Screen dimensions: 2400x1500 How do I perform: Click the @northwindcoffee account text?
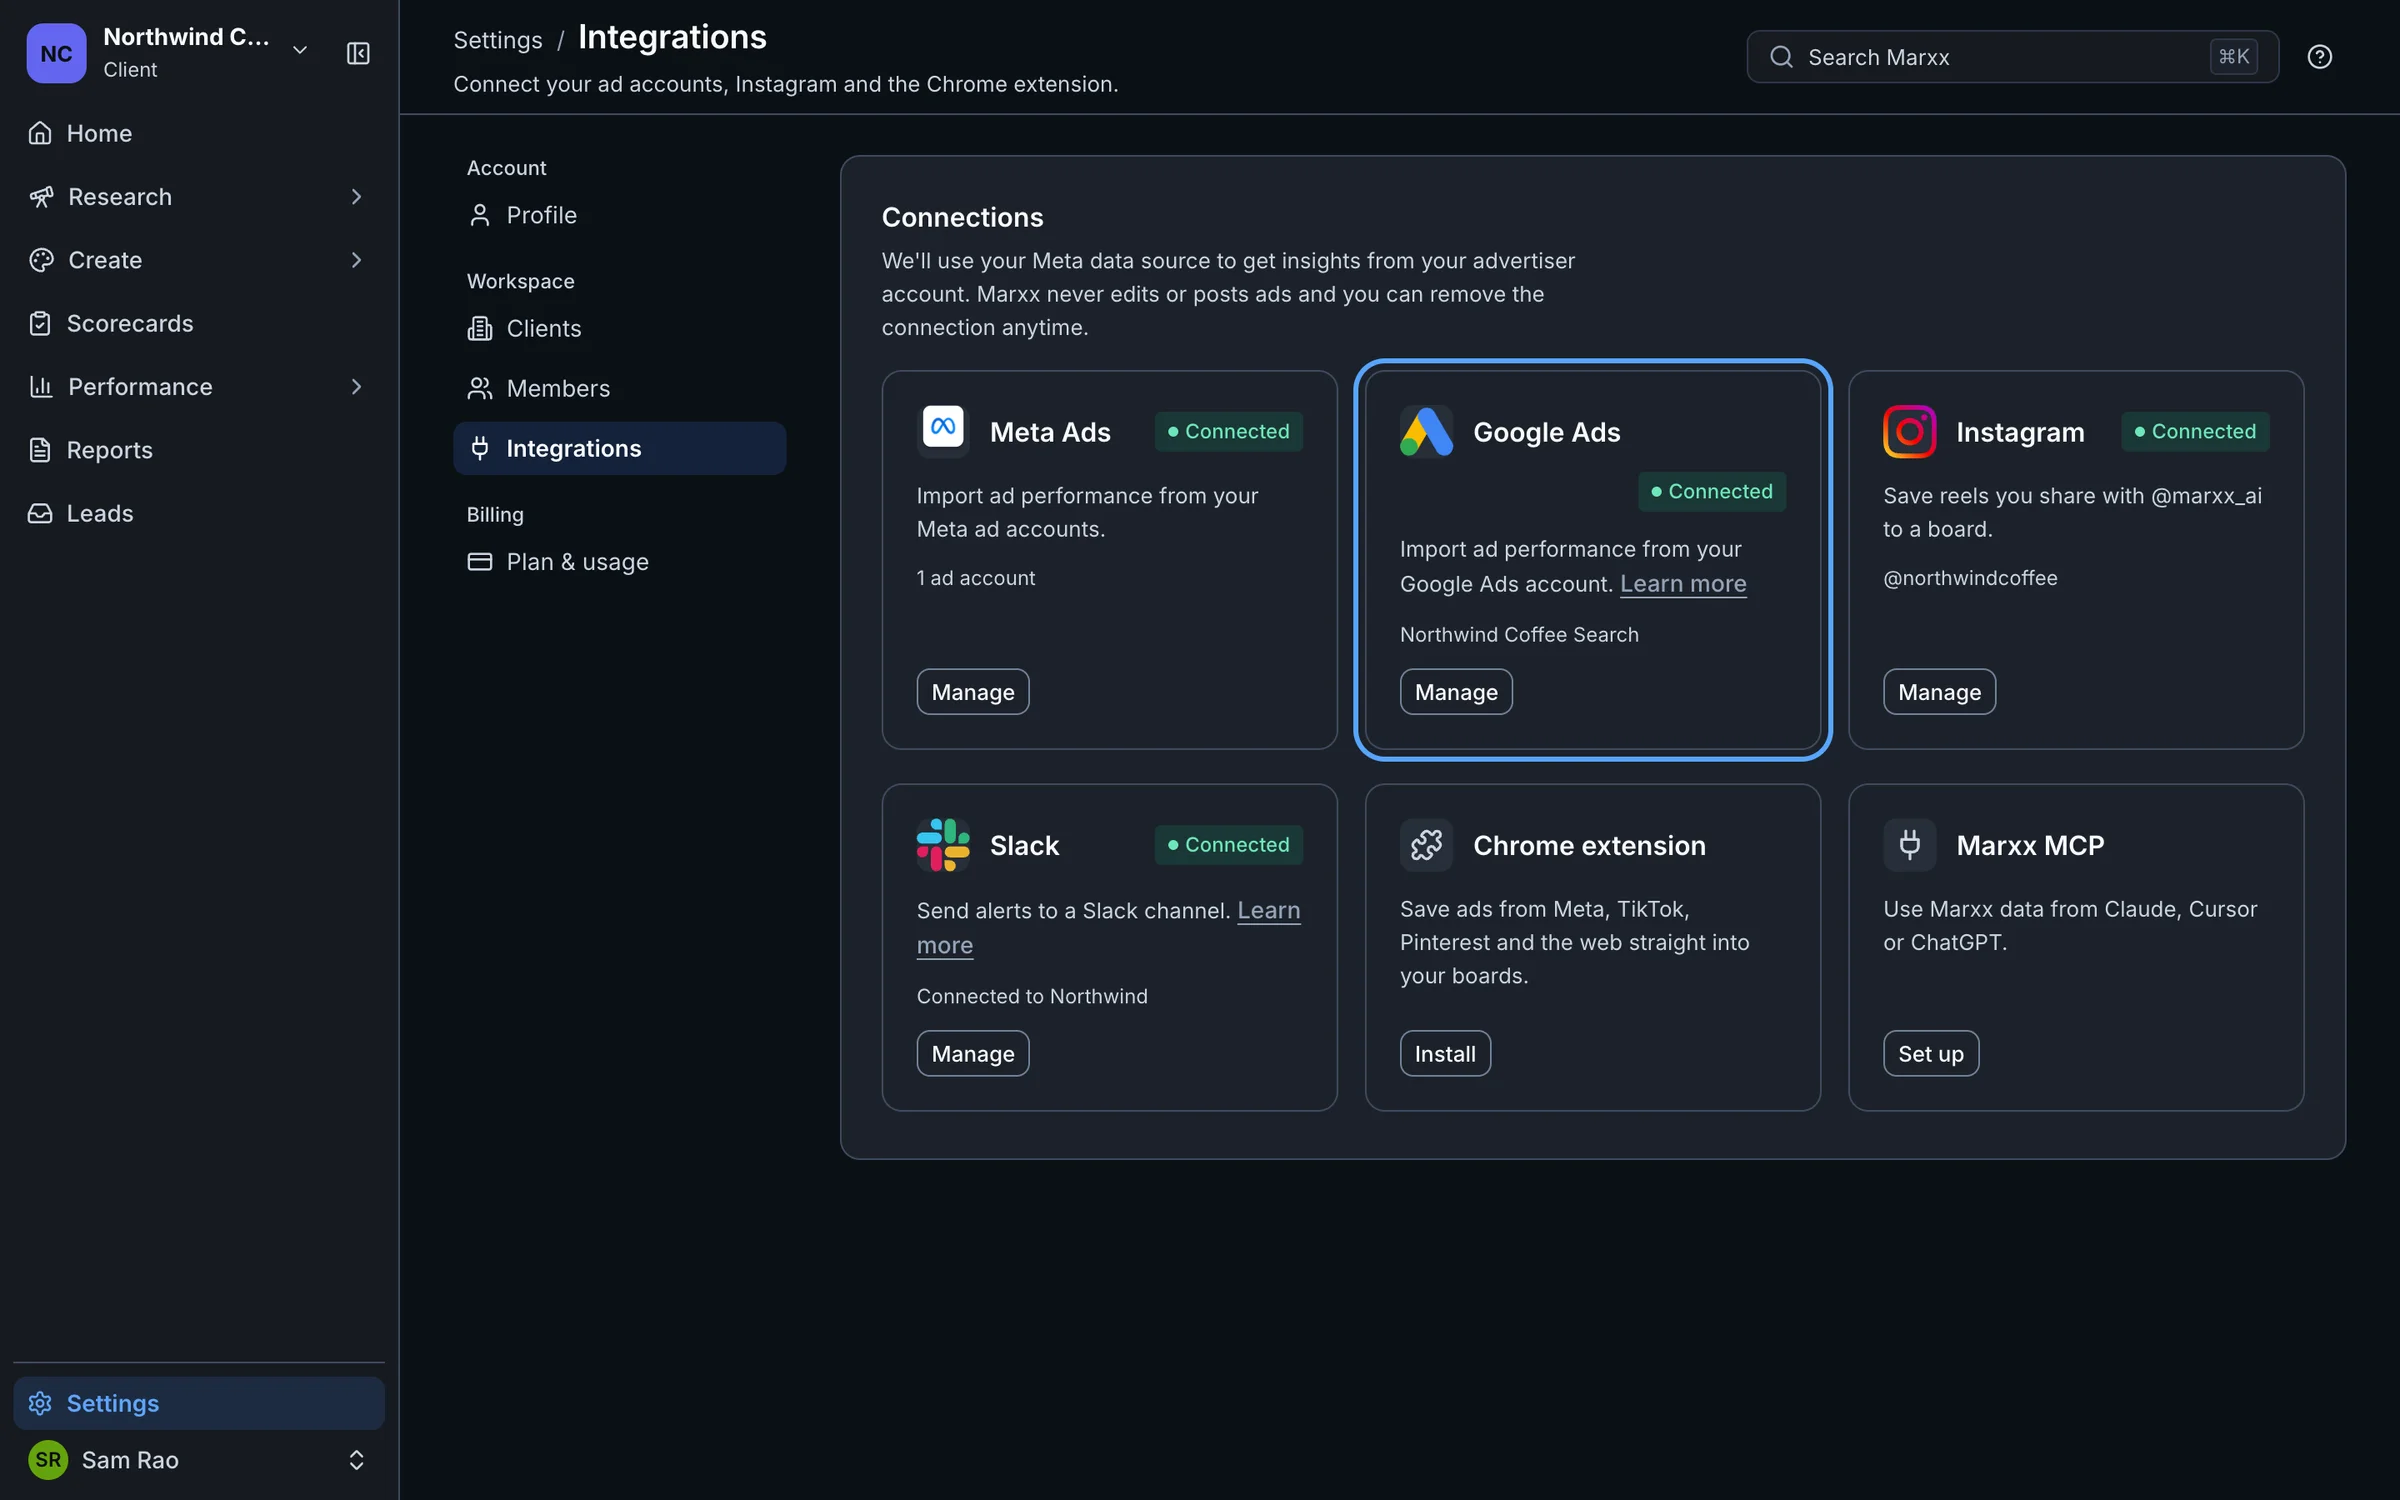point(1970,578)
